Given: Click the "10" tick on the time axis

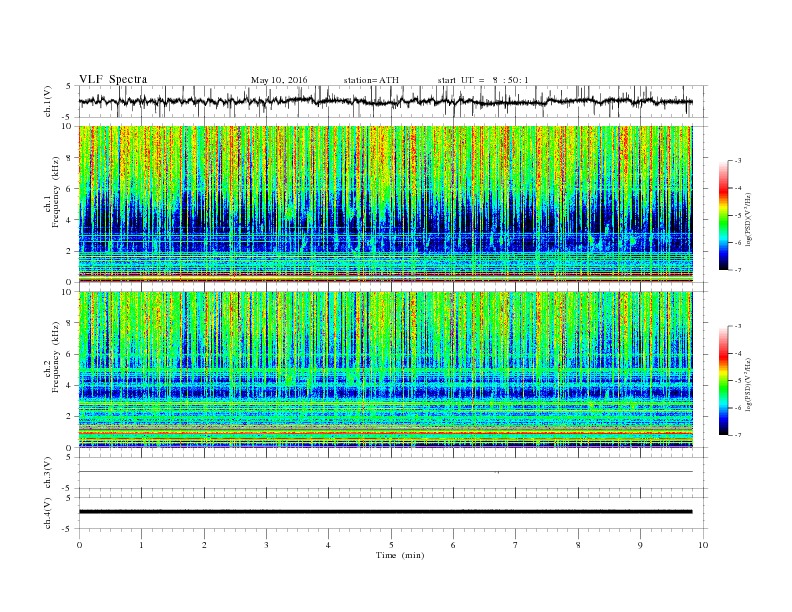Looking at the screenshot, I should point(703,545).
